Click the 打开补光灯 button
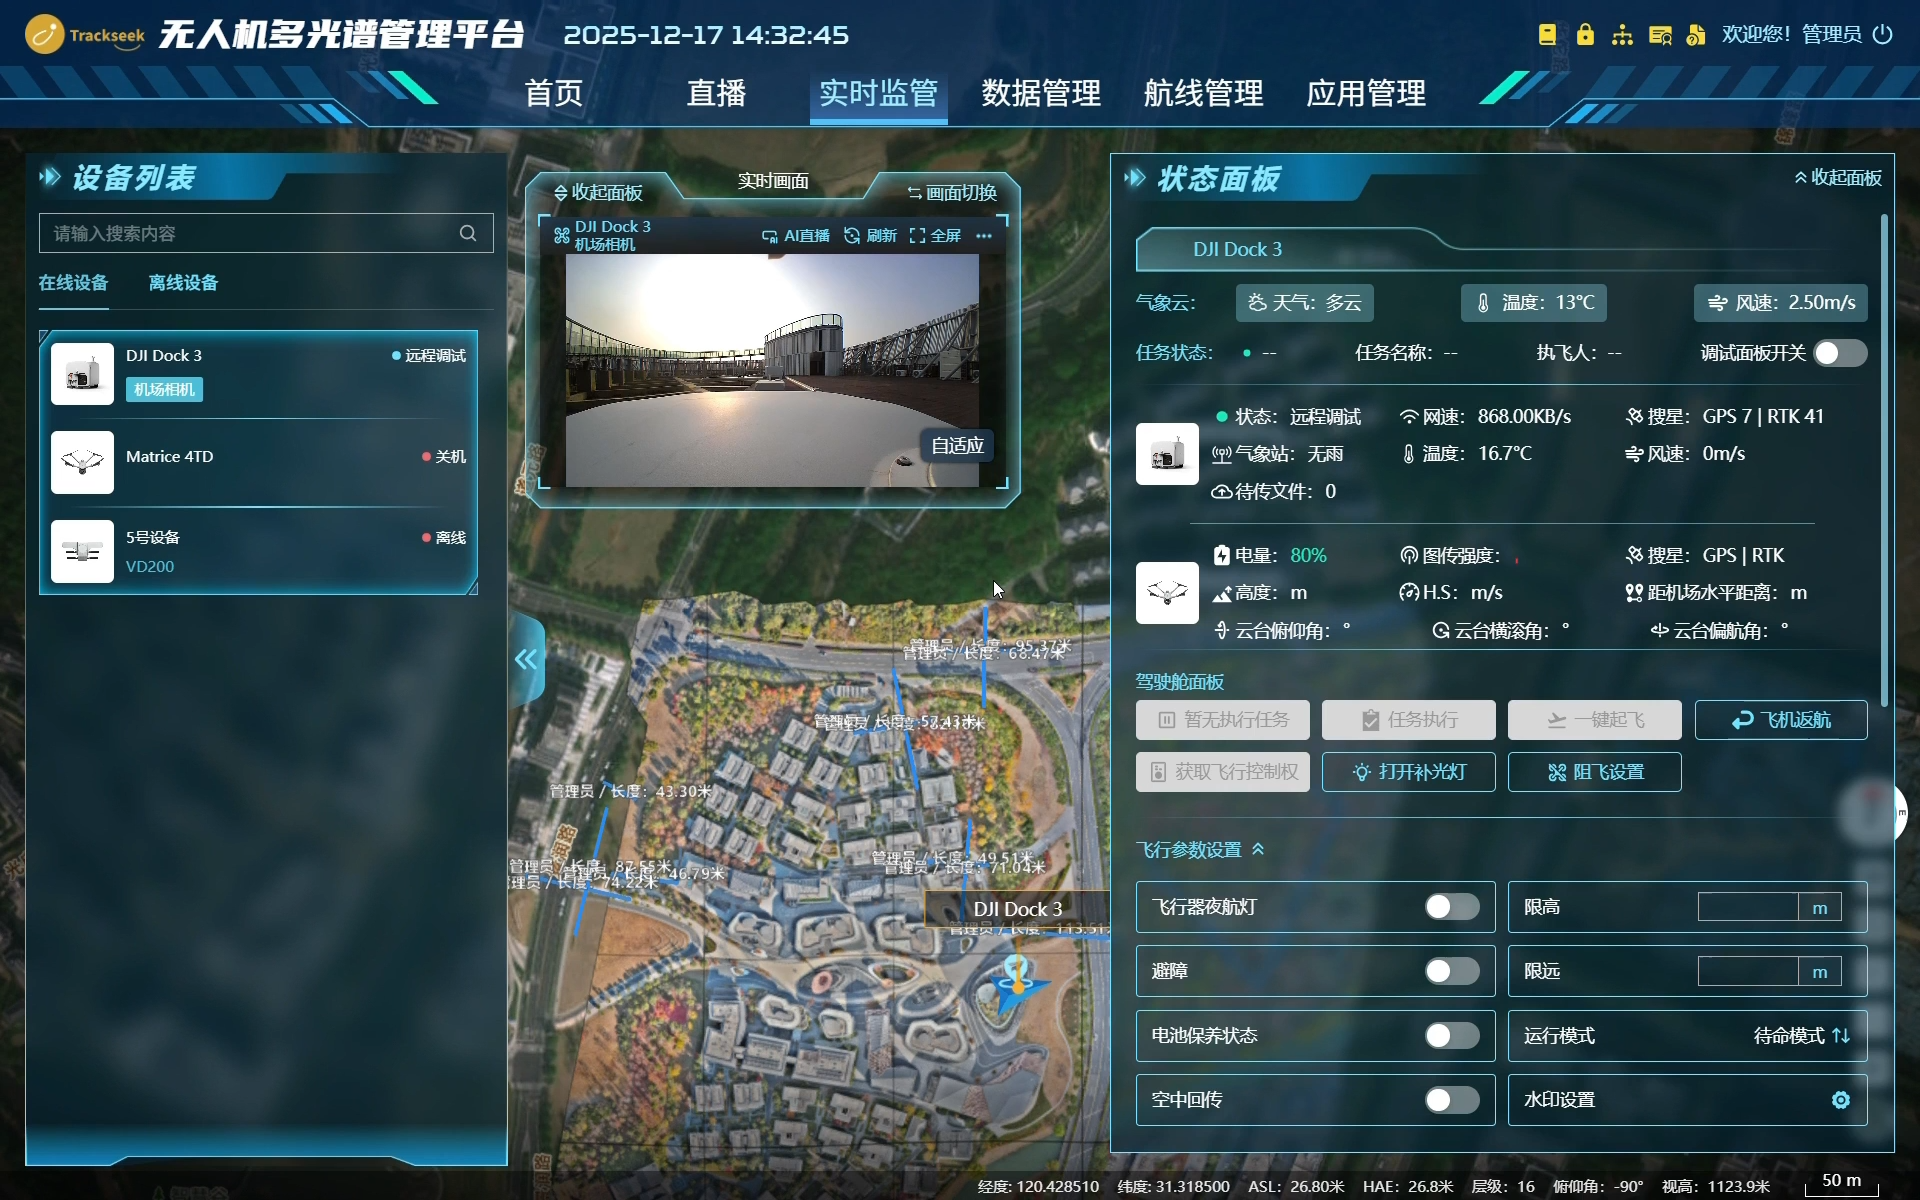The width and height of the screenshot is (1920, 1200). click(1408, 772)
